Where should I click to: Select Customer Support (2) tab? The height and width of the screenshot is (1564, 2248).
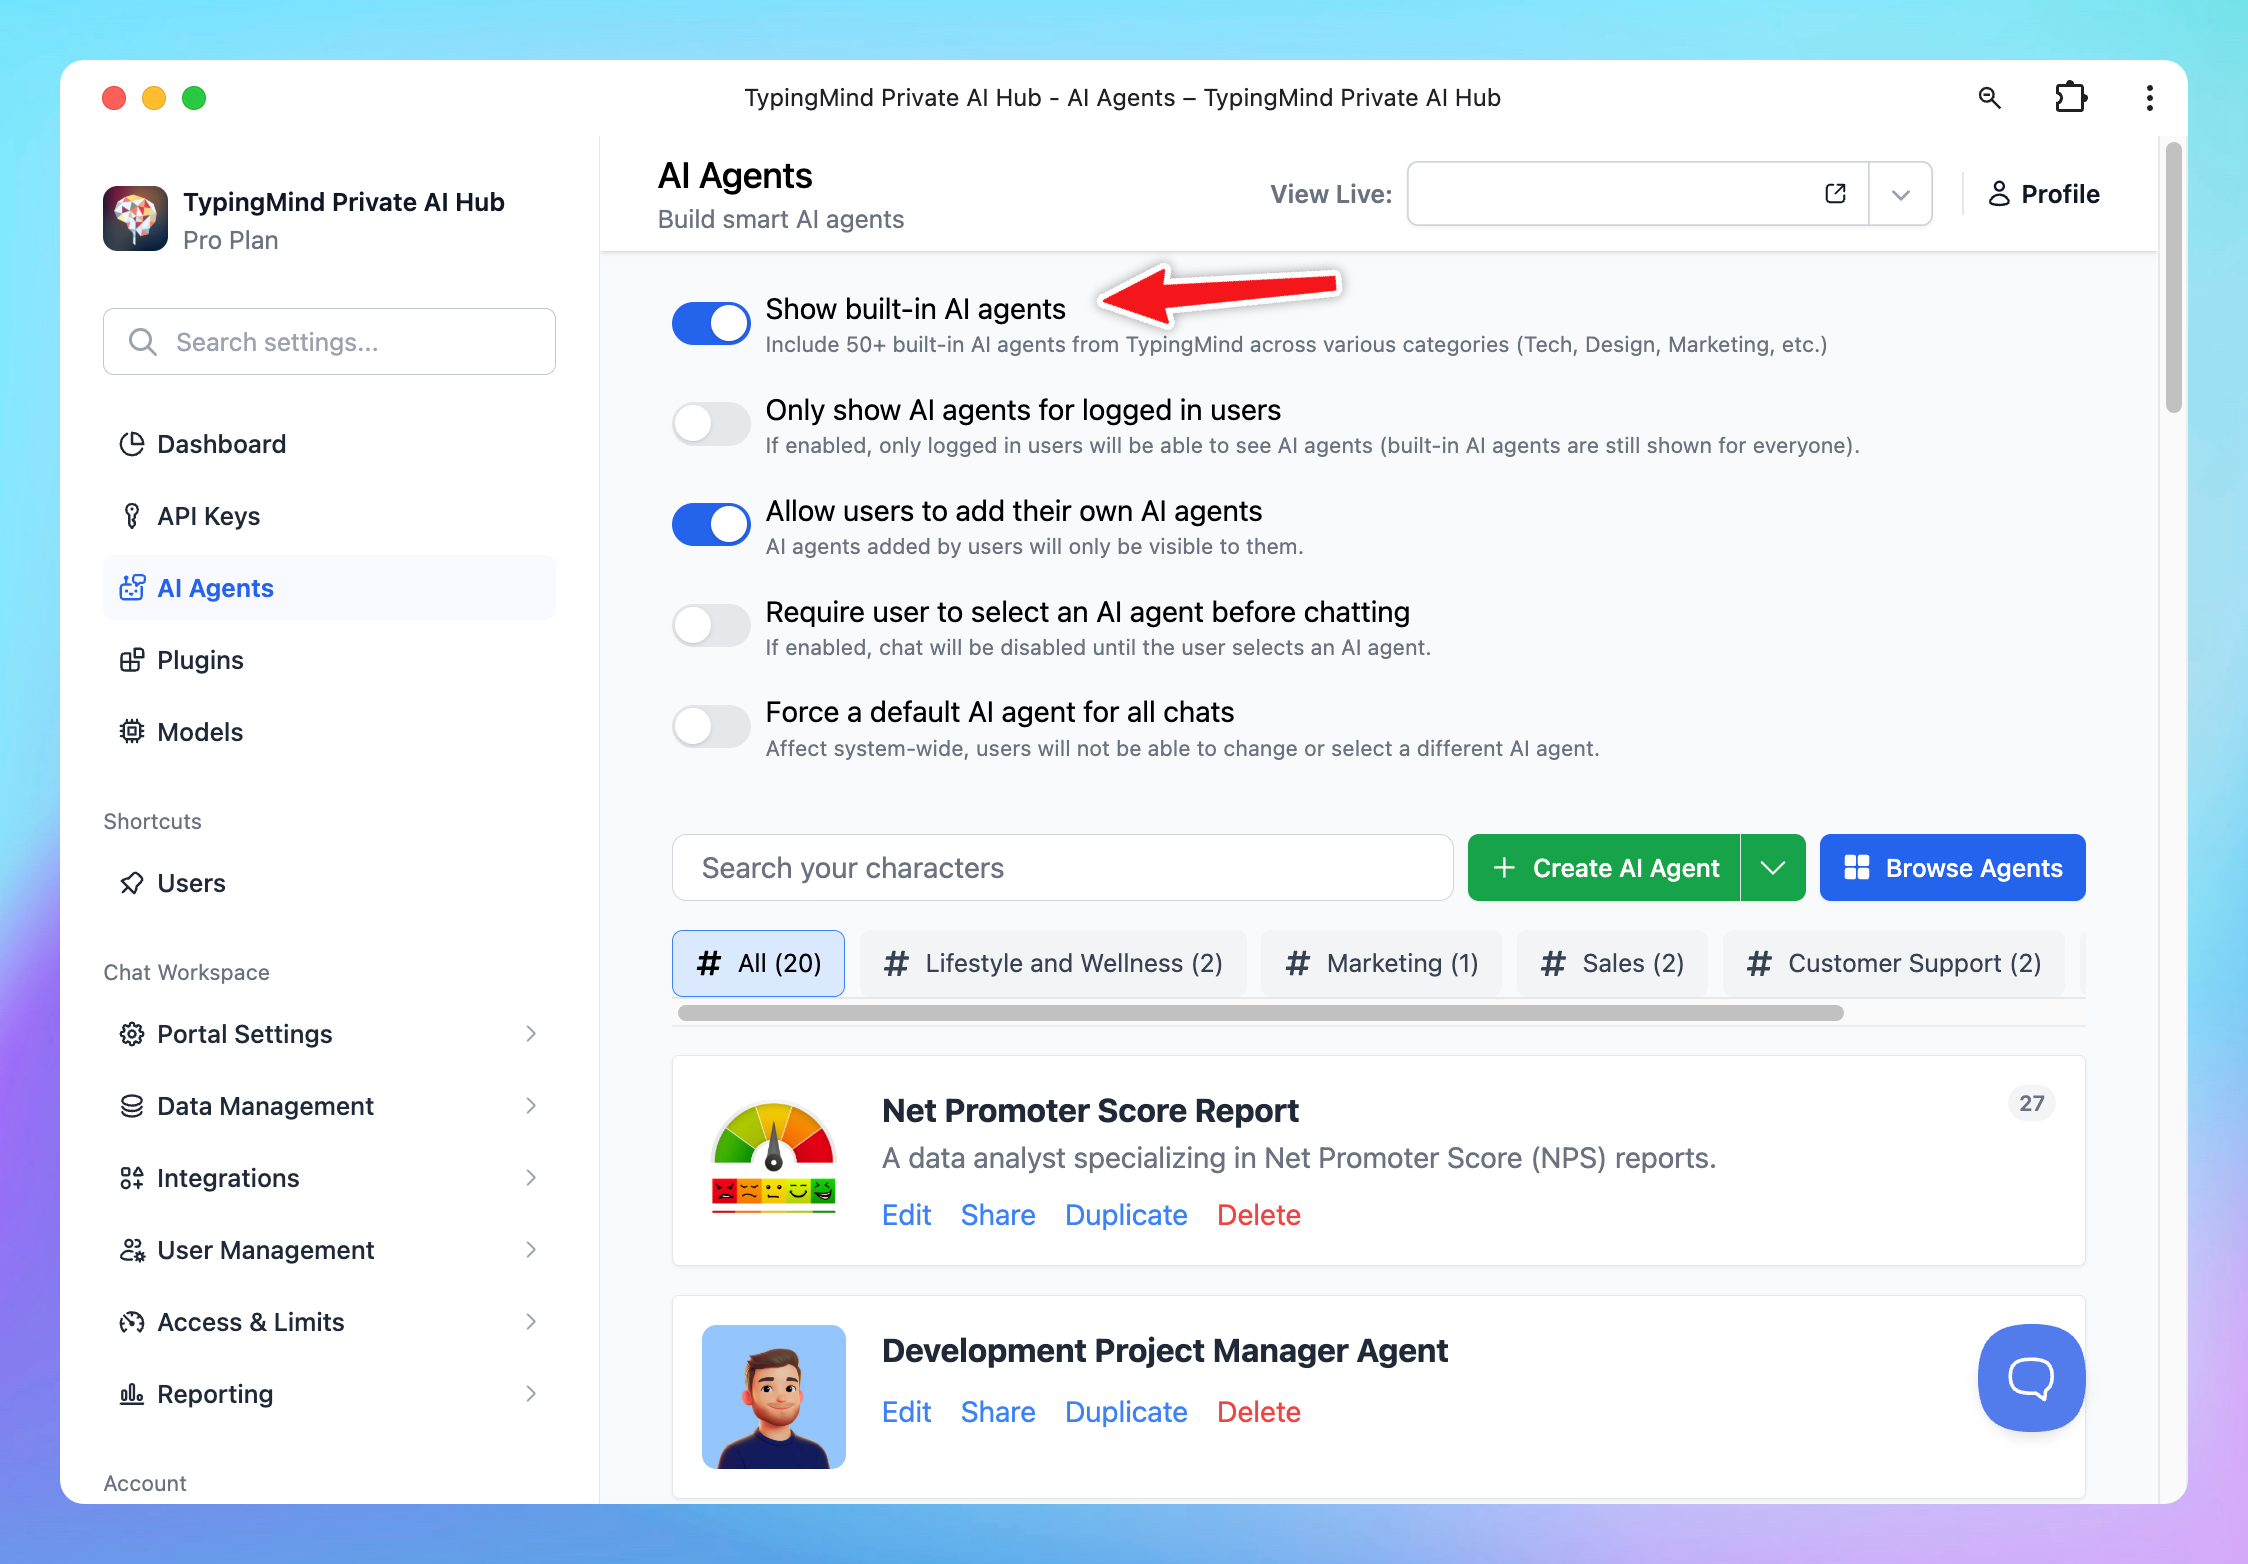[x=1894, y=963]
